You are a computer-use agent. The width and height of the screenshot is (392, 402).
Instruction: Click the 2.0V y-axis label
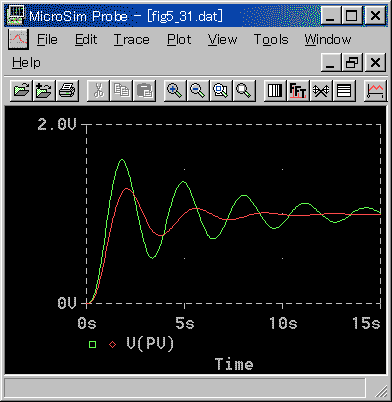pos(57,124)
